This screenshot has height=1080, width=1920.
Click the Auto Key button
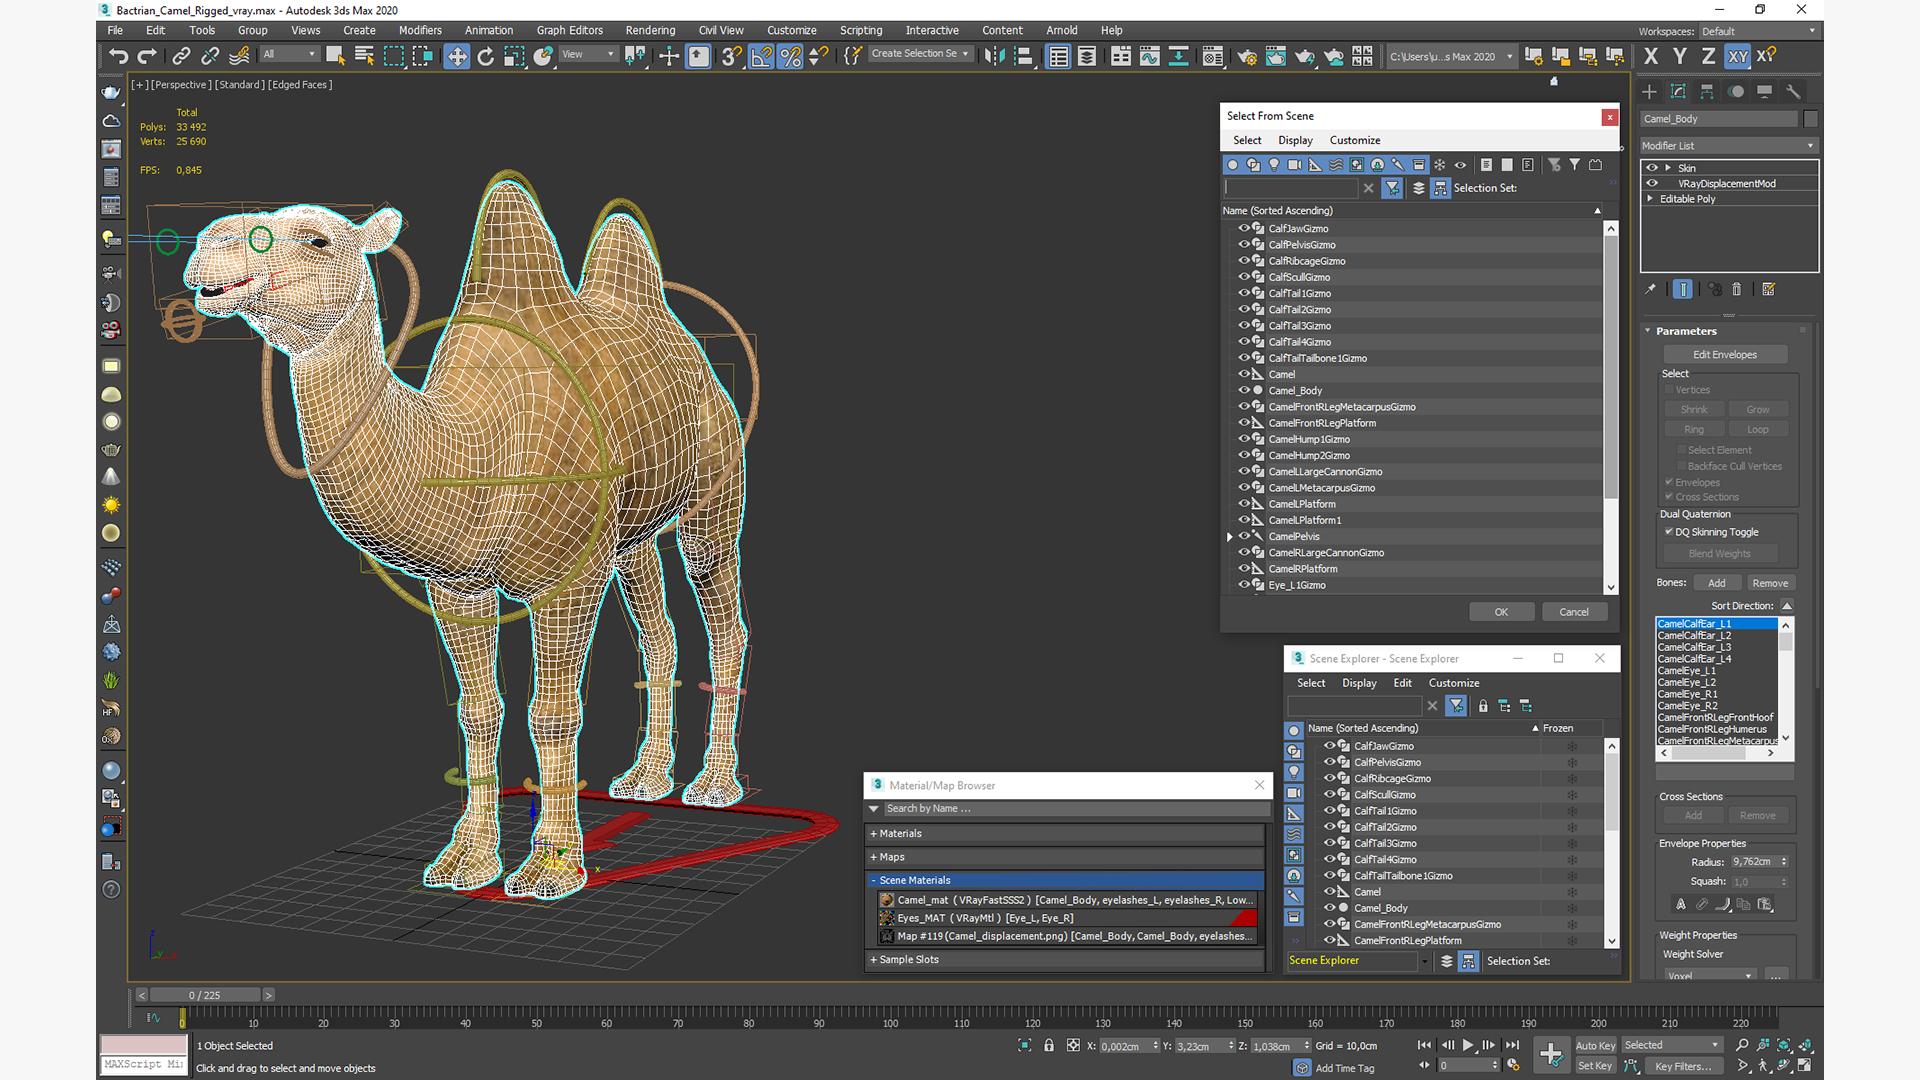[x=1595, y=1046]
